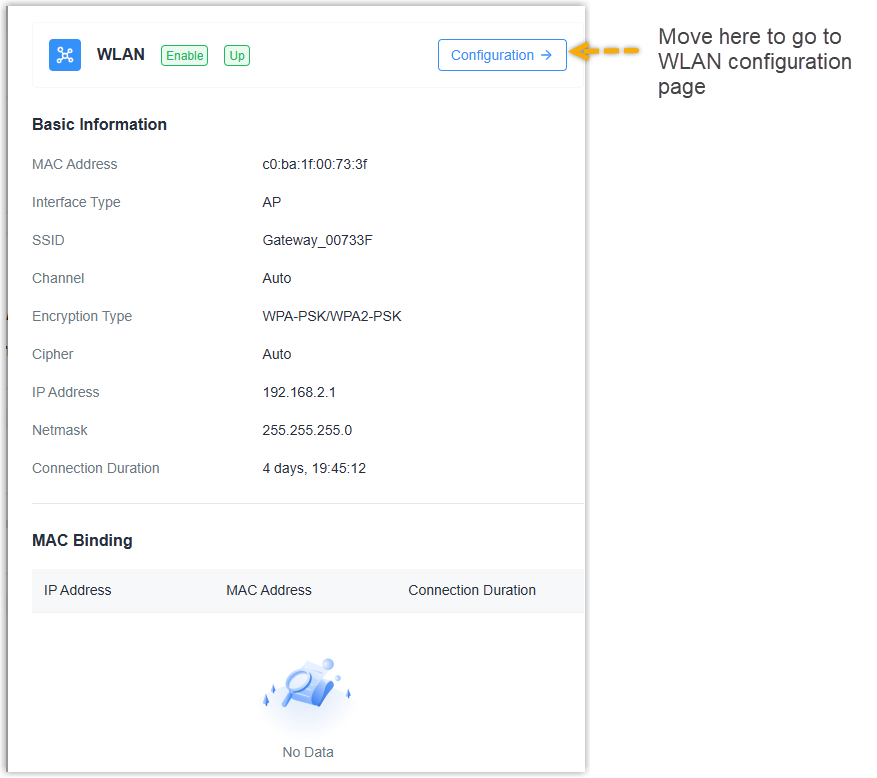Viewport: 877px width, 778px height.
Task: Click the Connection Duration table column header
Action: click(x=472, y=590)
